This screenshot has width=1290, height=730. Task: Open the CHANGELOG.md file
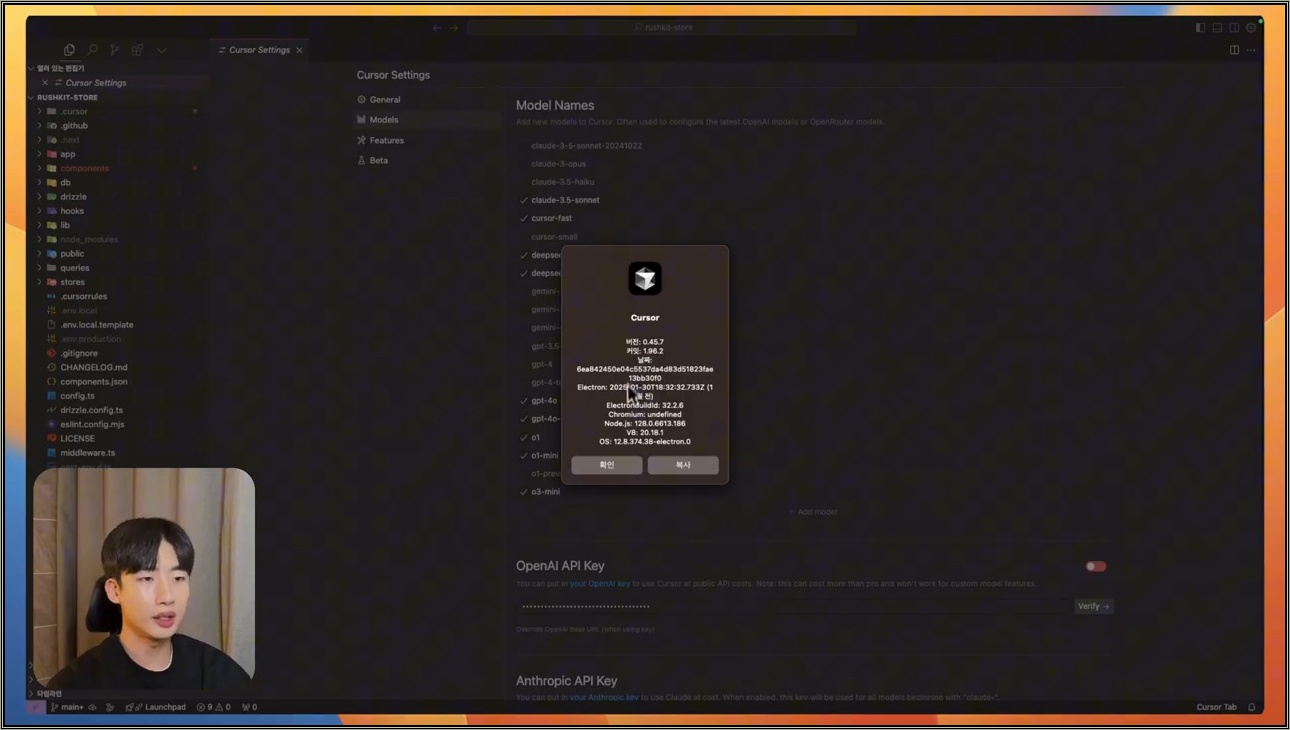[93, 368]
